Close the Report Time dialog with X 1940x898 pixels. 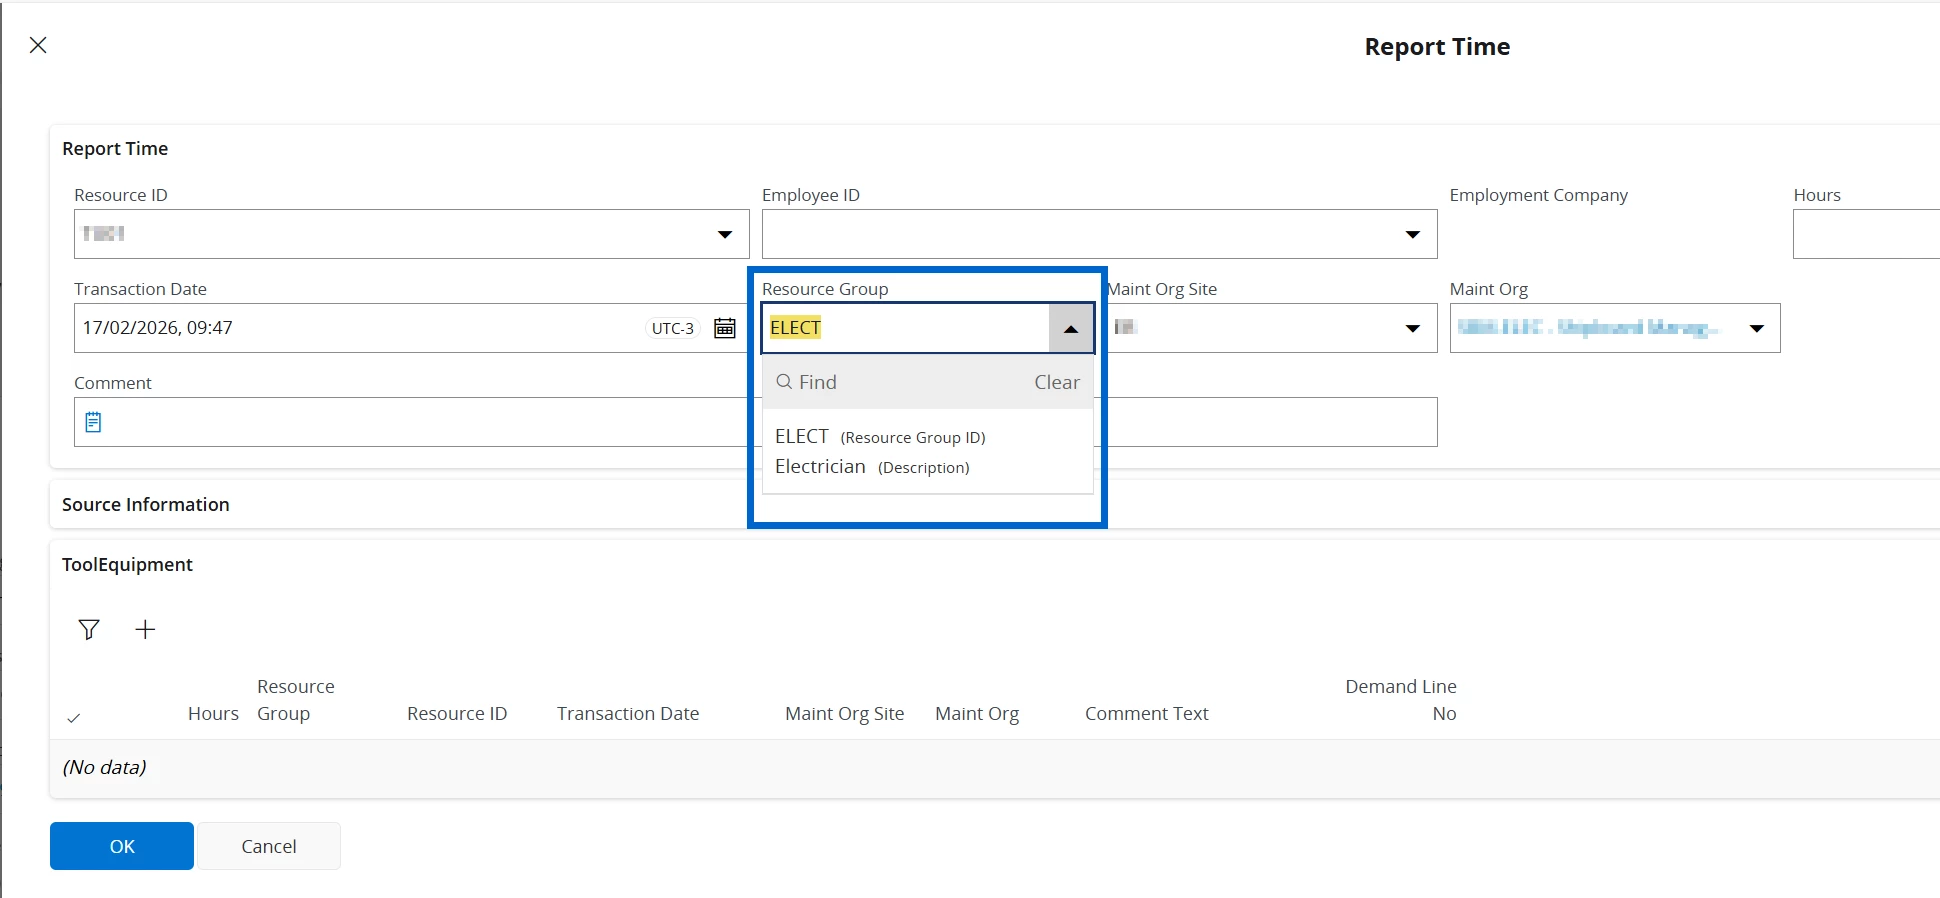(38, 45)
